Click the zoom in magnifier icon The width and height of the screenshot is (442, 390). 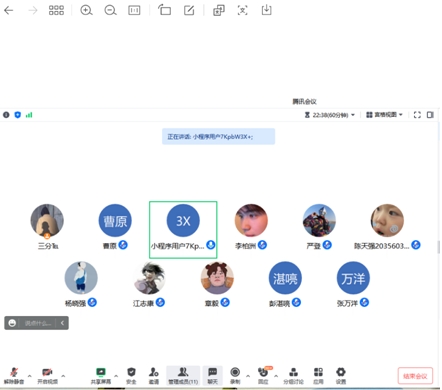(86, 10)
